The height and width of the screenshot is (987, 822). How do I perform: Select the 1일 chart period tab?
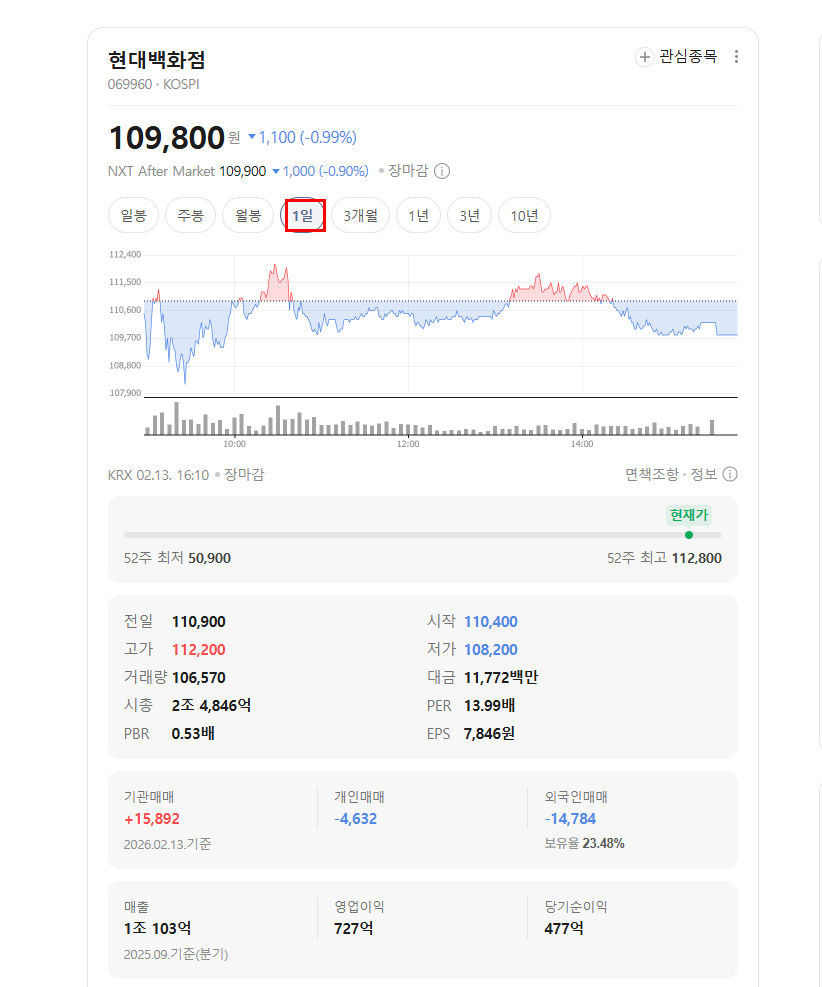[x=303, y=215]
